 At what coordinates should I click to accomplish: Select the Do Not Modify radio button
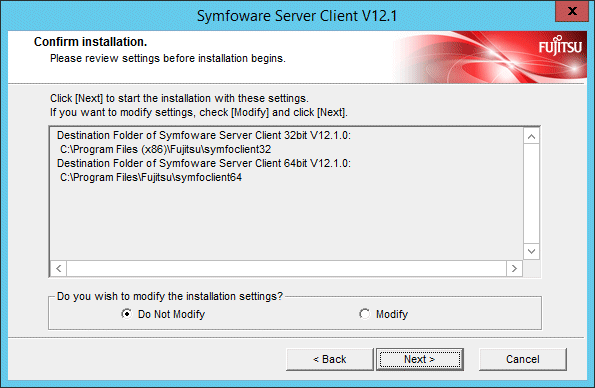point(126,314)
